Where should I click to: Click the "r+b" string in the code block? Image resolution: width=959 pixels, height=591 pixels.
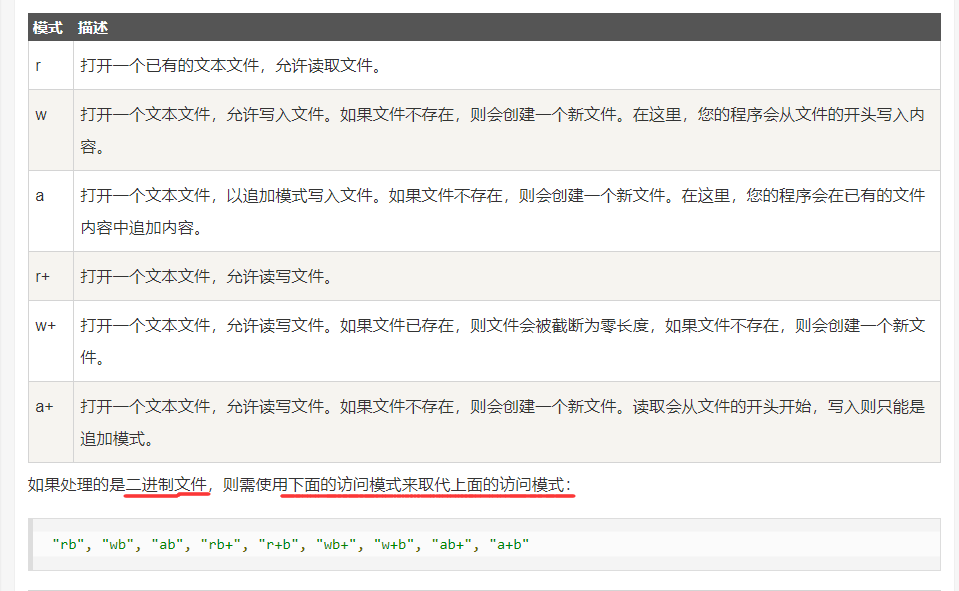tap(283, 544)
